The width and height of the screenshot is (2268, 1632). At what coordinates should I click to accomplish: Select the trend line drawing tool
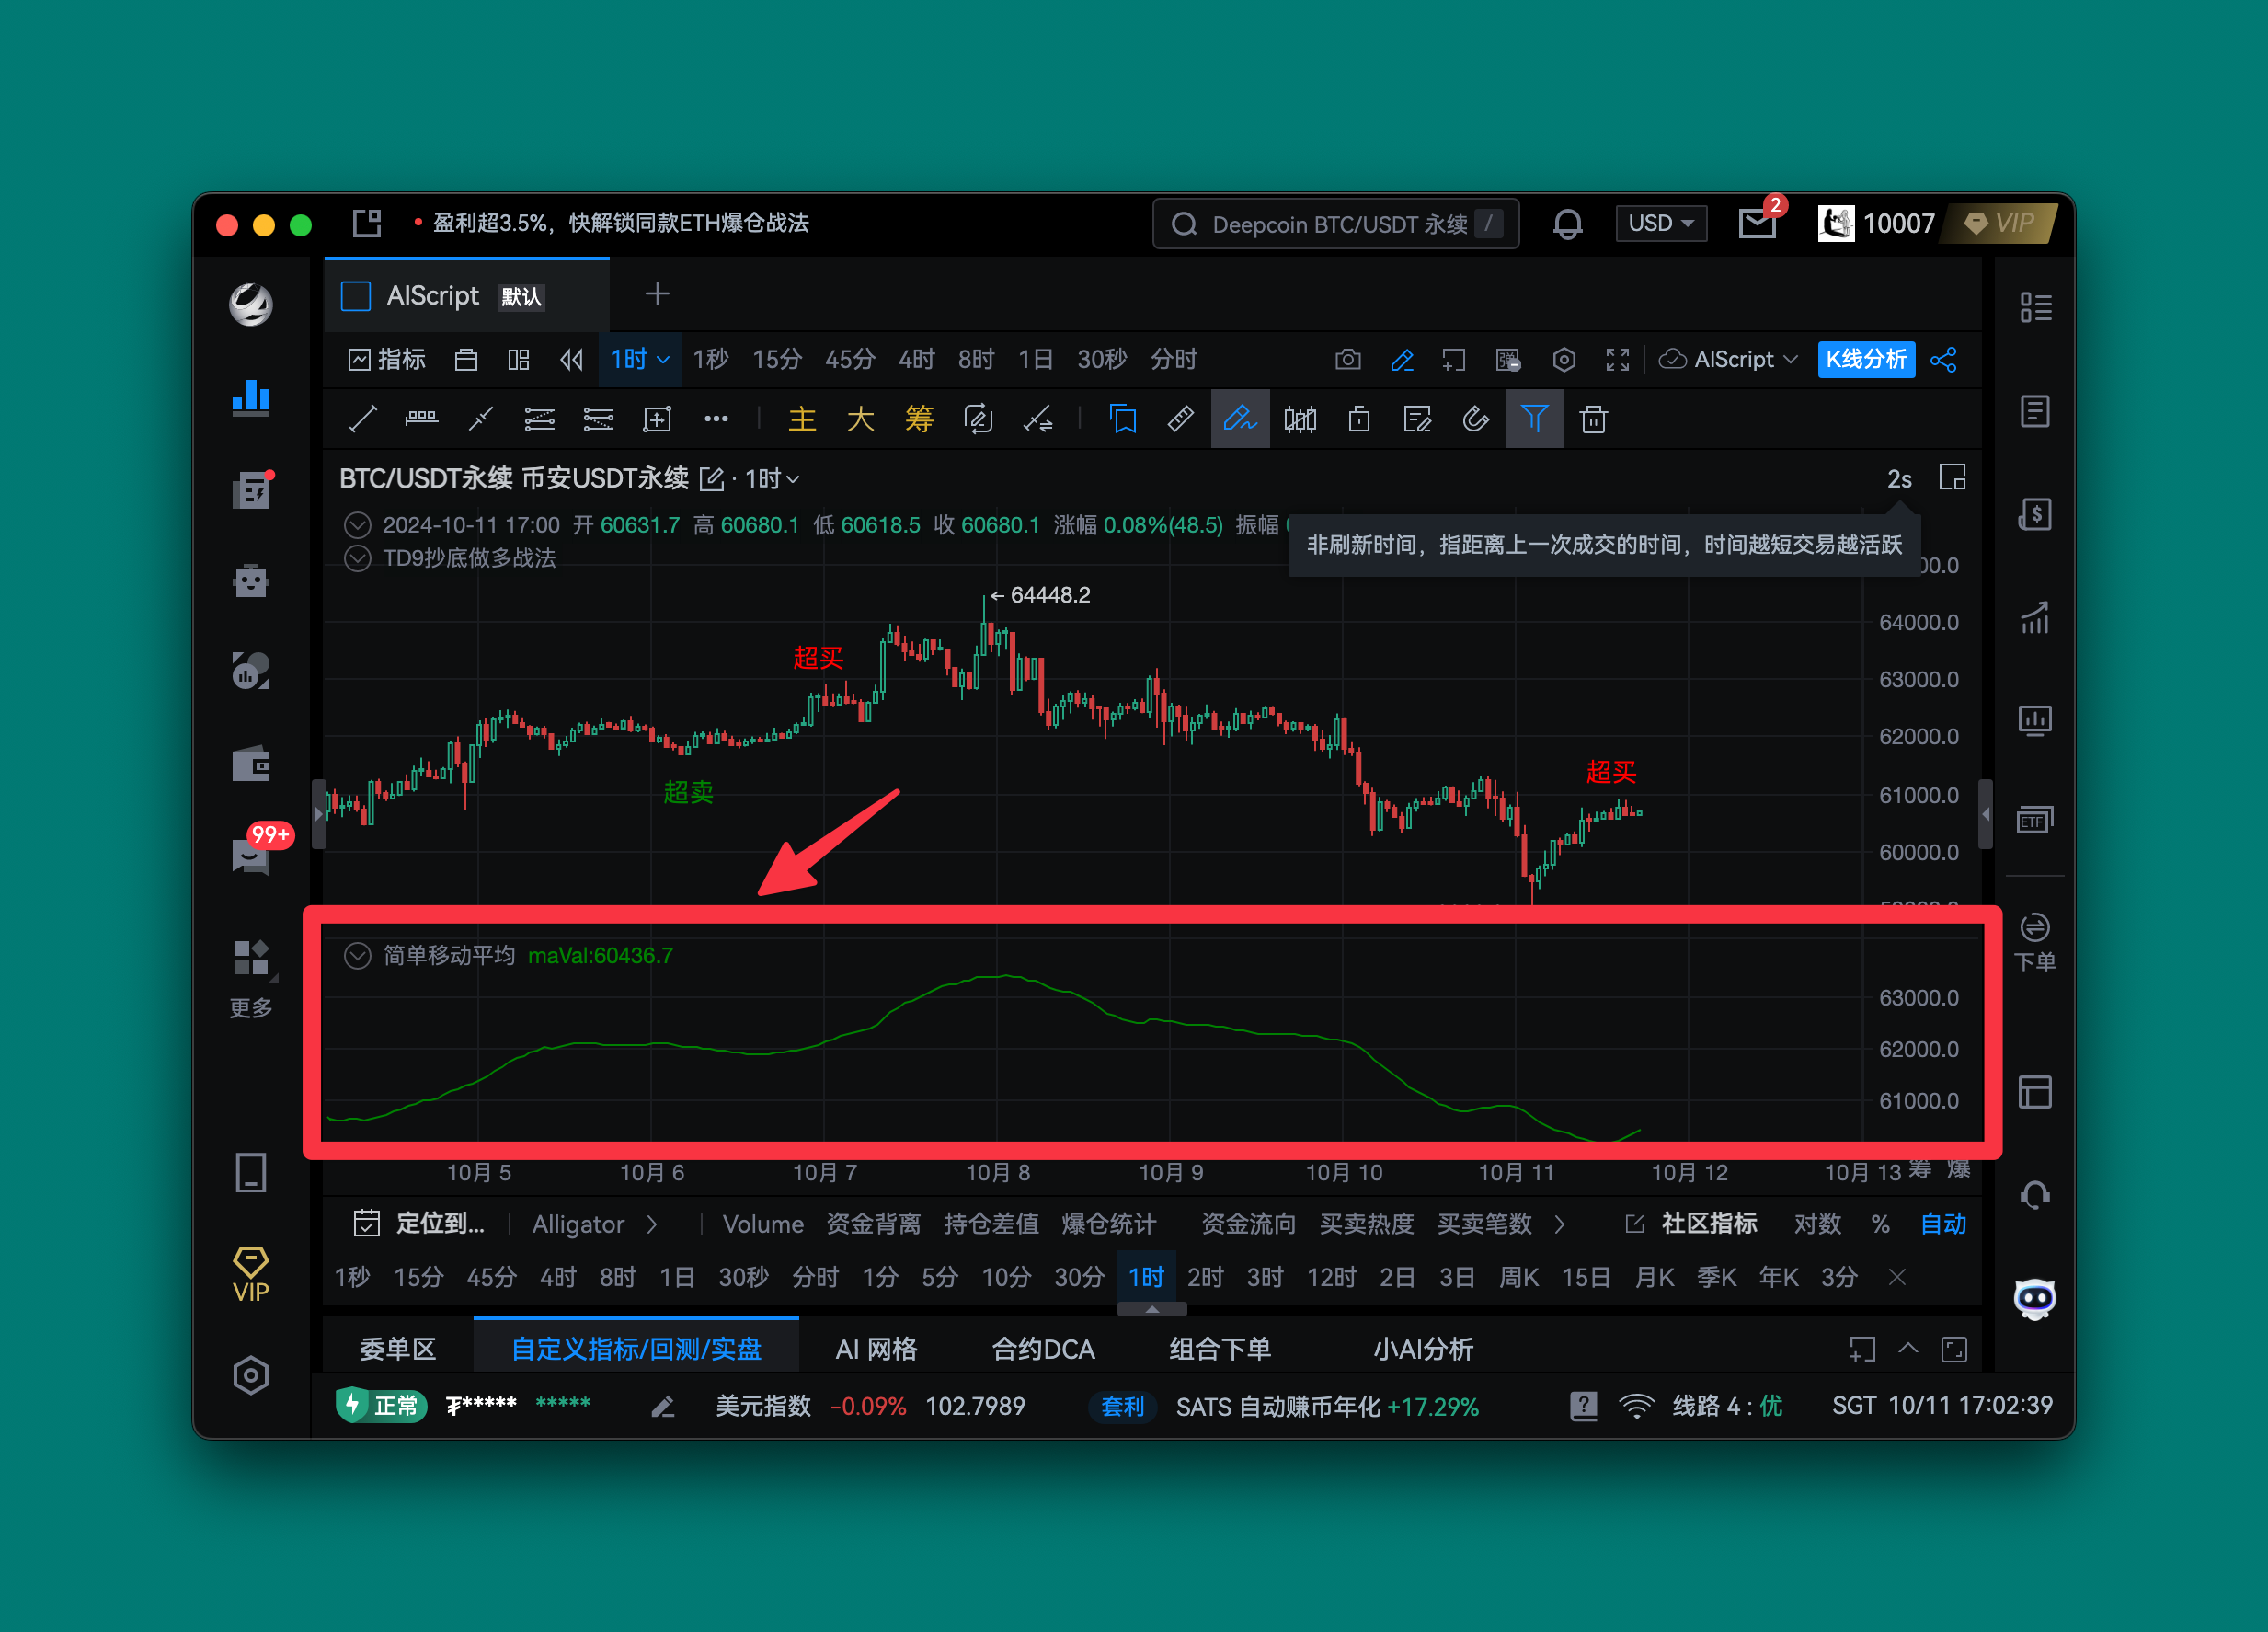point(362,419)
